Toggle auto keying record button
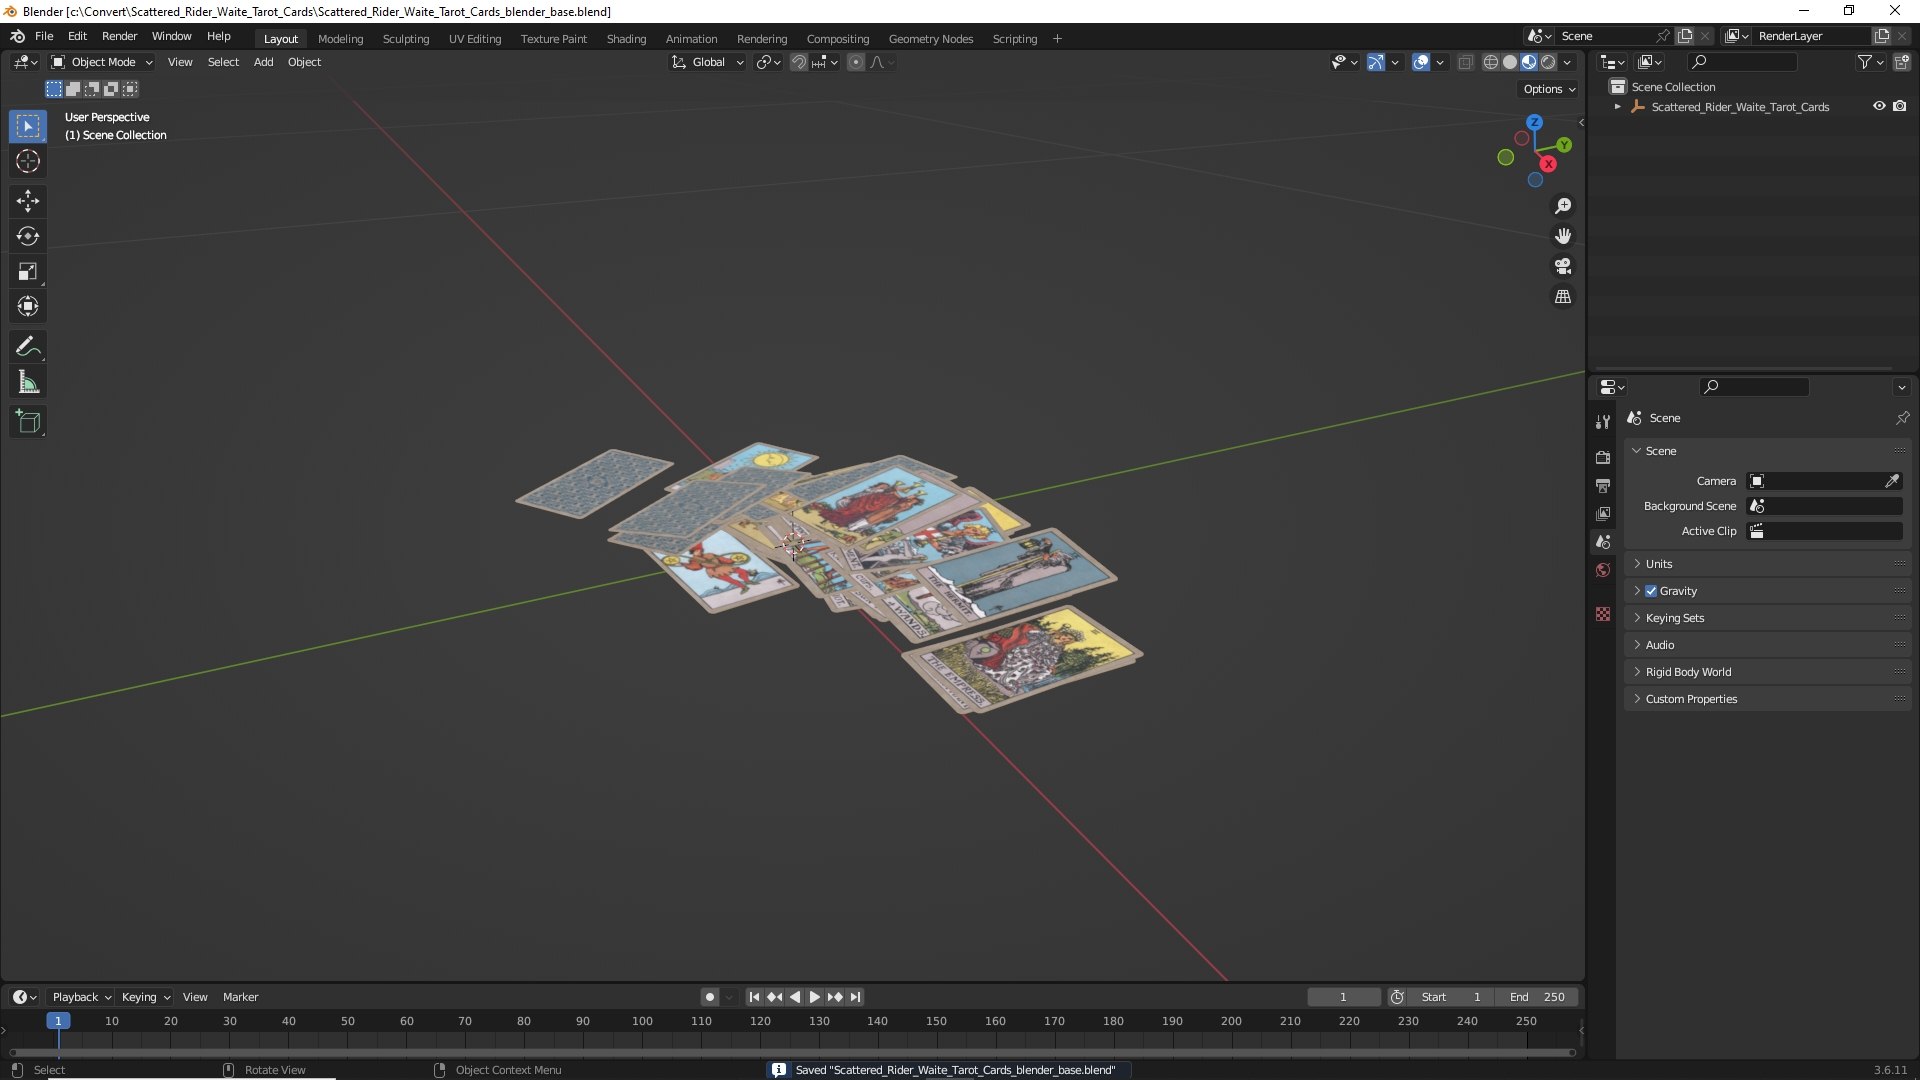This screenshot has width=1920, height=1080. click(709, 997)
